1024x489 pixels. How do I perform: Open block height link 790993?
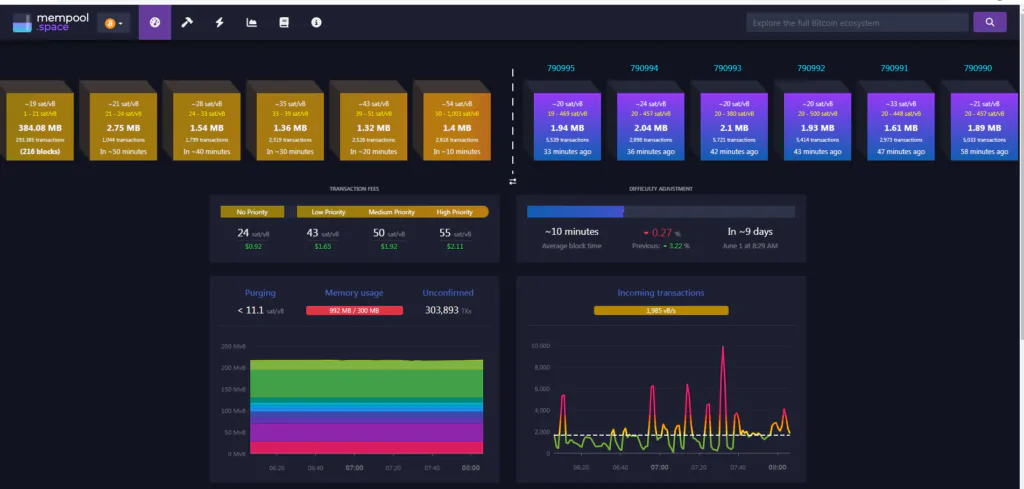[728, 68]
